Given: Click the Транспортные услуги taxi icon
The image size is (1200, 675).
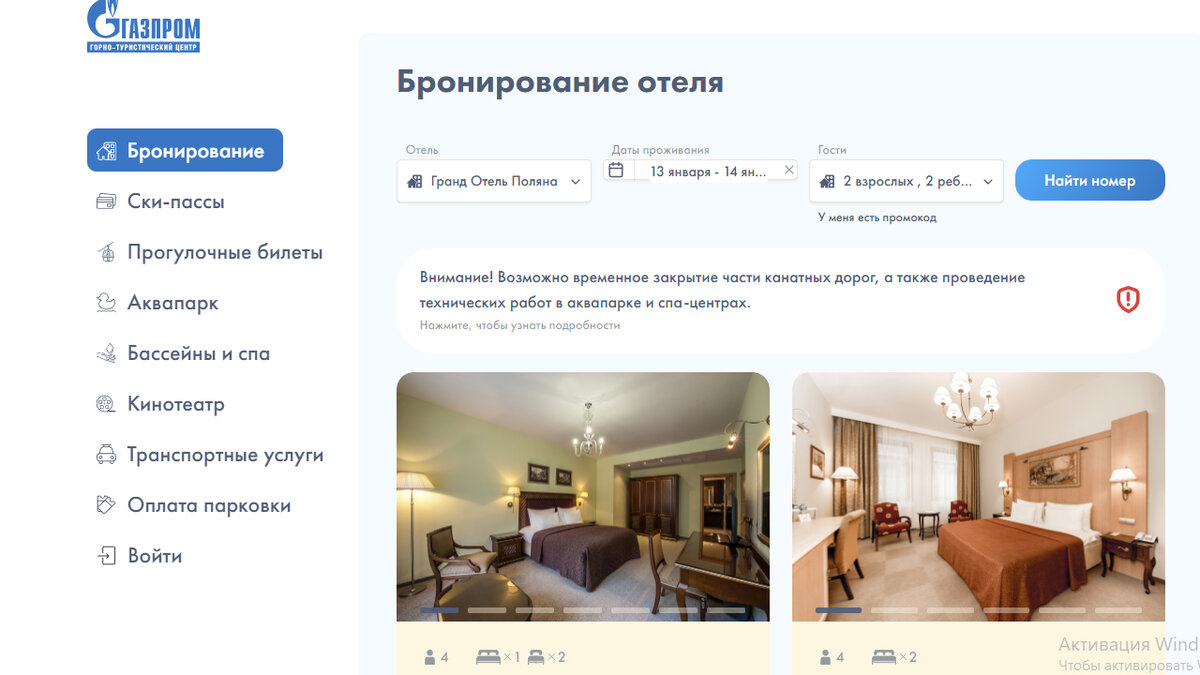Looking at the screenshot, I should (105, 455).
